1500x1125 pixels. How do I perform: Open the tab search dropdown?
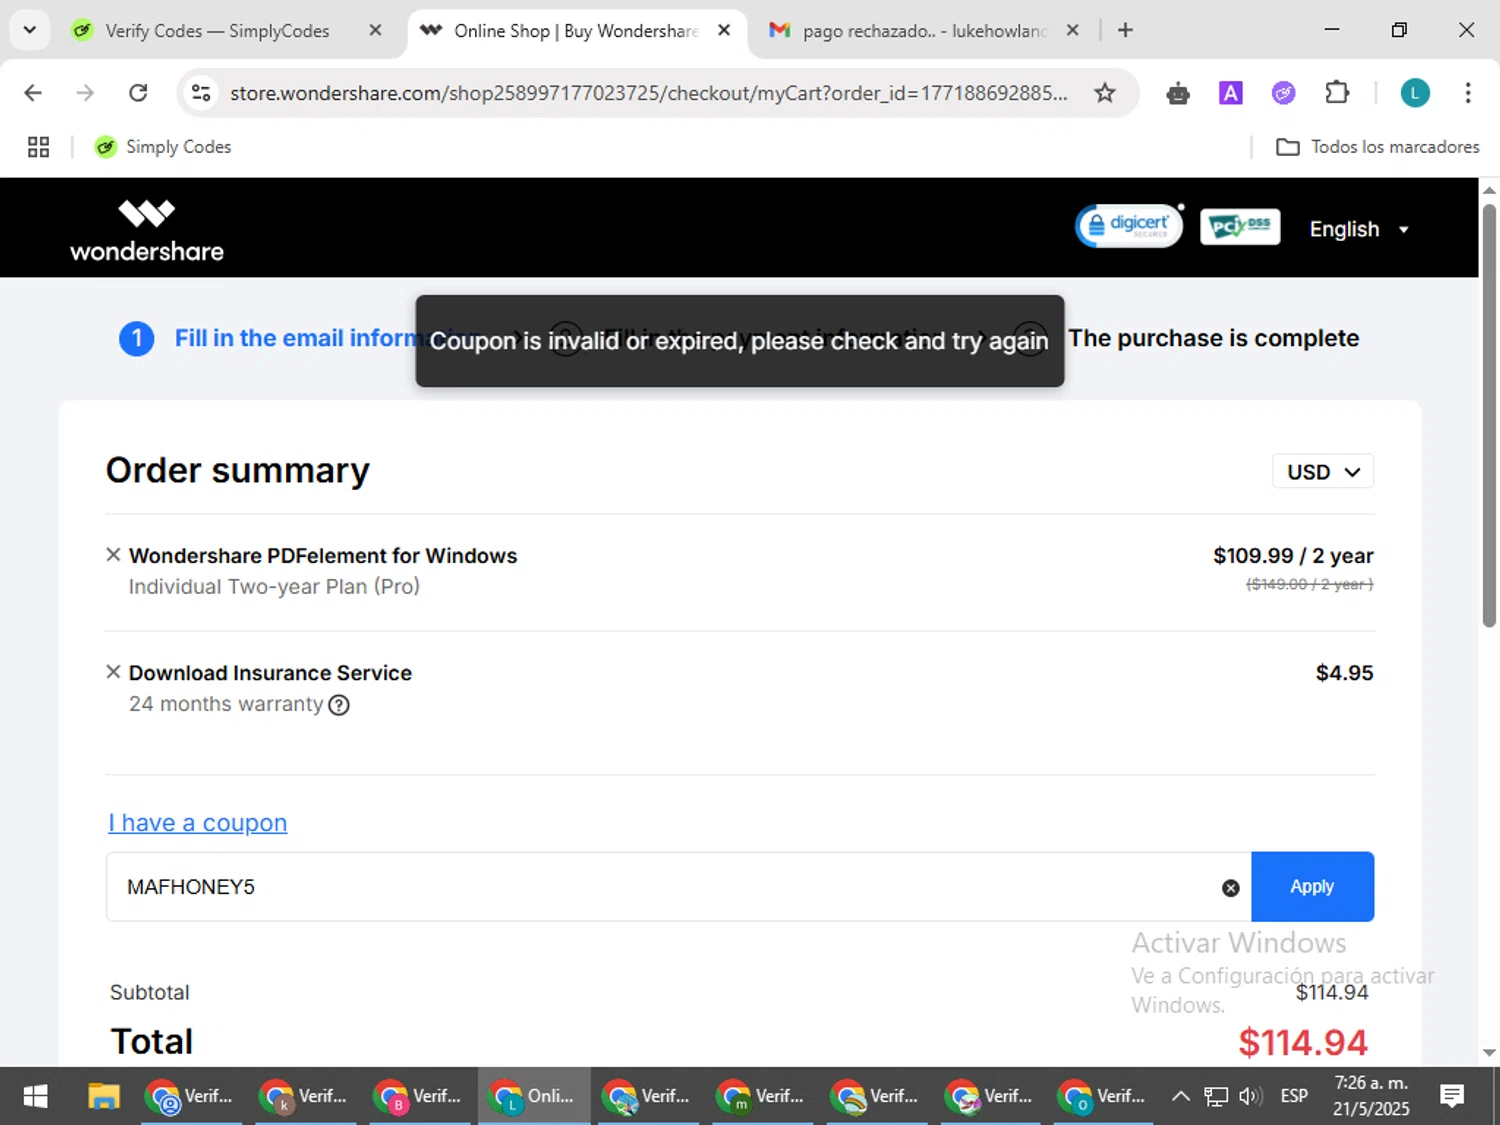tap(30, 30)
